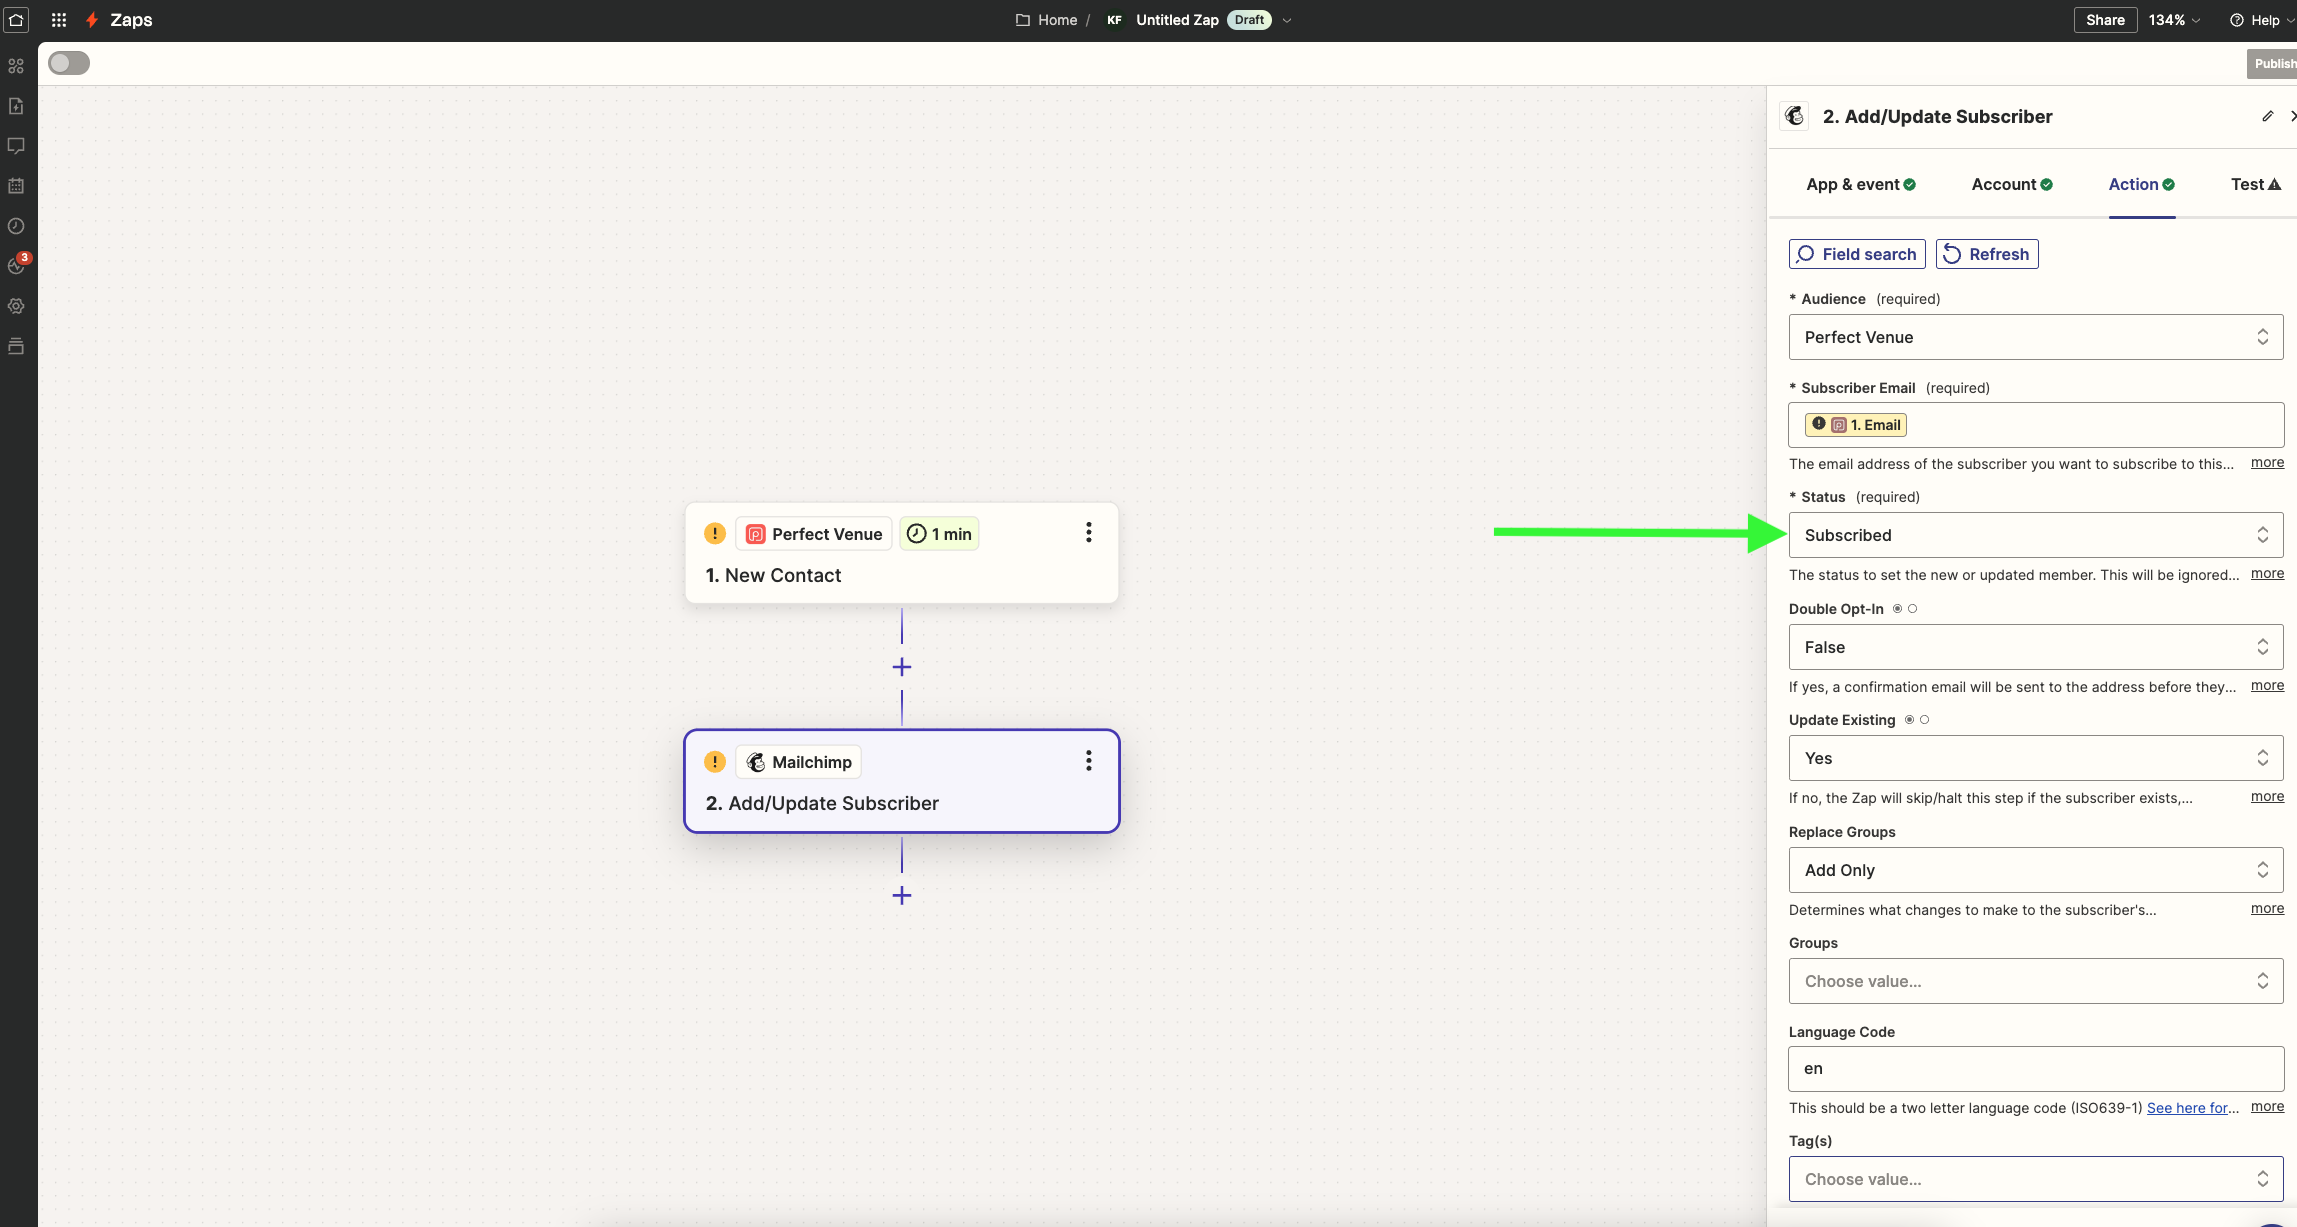Switch to the Account tab
2297x1227 pixels.
tap(2012, 184)
